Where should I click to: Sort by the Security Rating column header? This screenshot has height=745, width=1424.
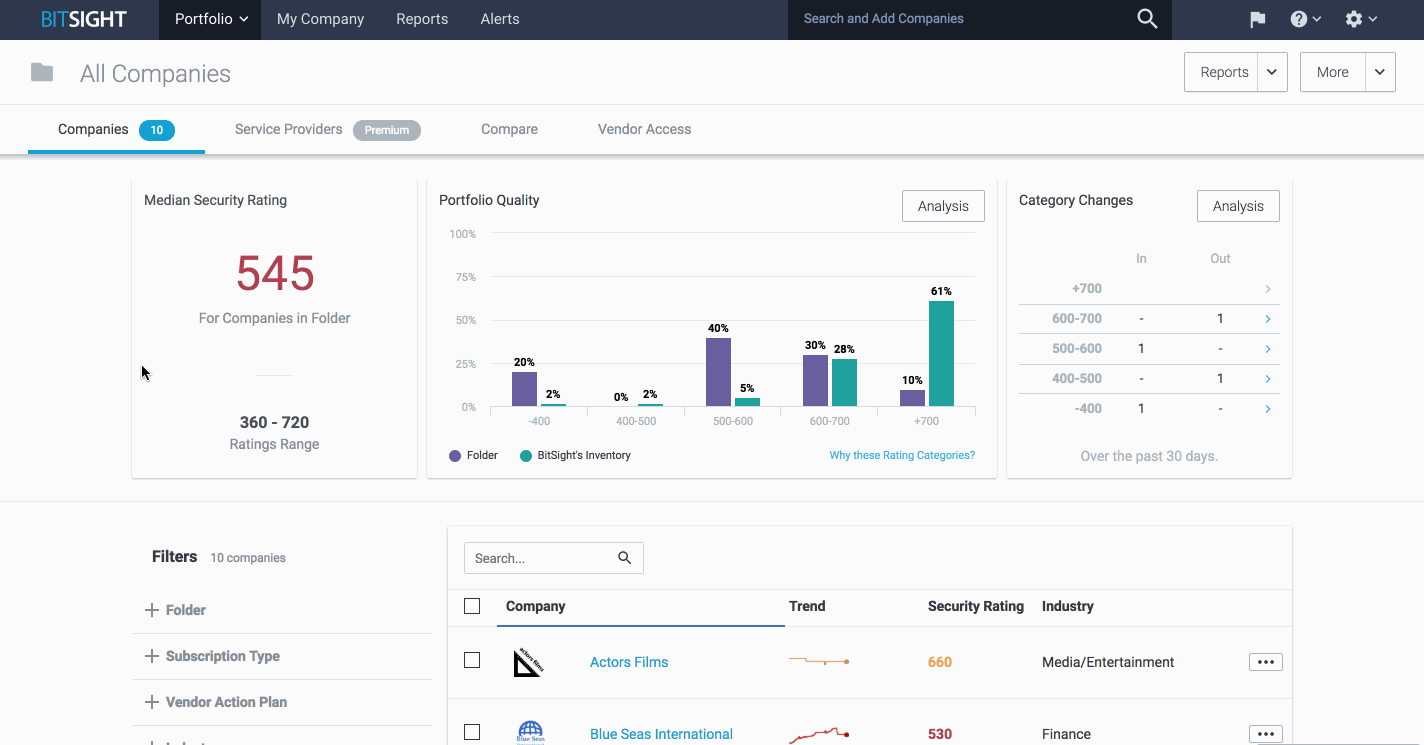[976, 606]
